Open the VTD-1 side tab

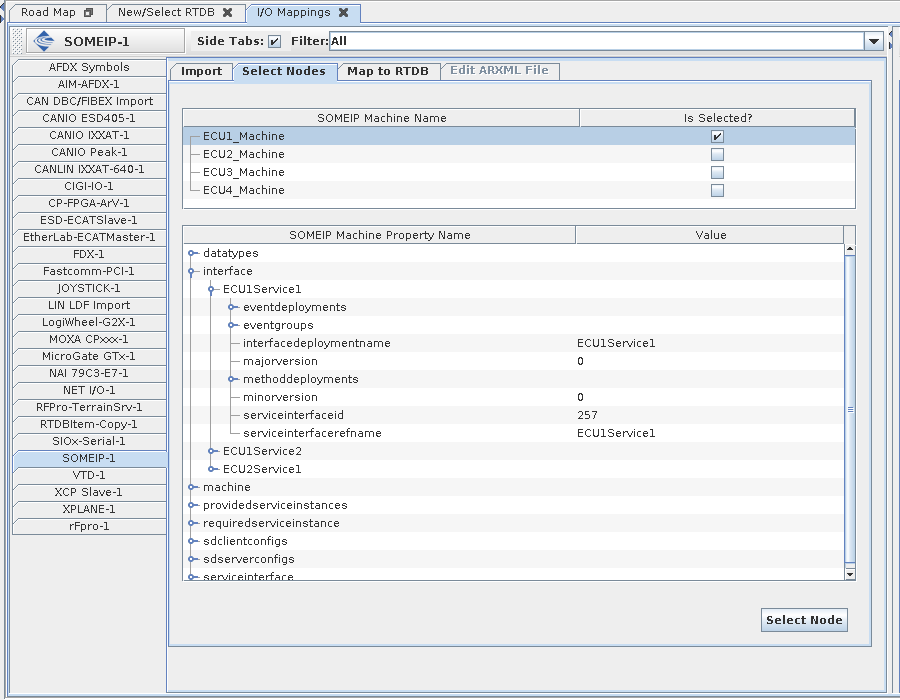coord(89,476)
